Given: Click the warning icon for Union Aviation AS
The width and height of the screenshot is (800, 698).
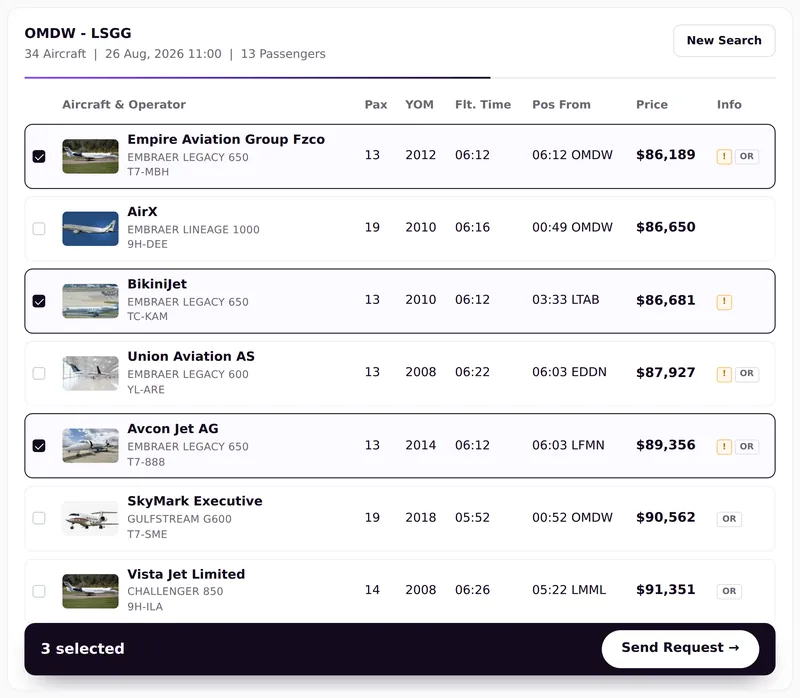Looking at the screenshot, I should click(724, 373).
